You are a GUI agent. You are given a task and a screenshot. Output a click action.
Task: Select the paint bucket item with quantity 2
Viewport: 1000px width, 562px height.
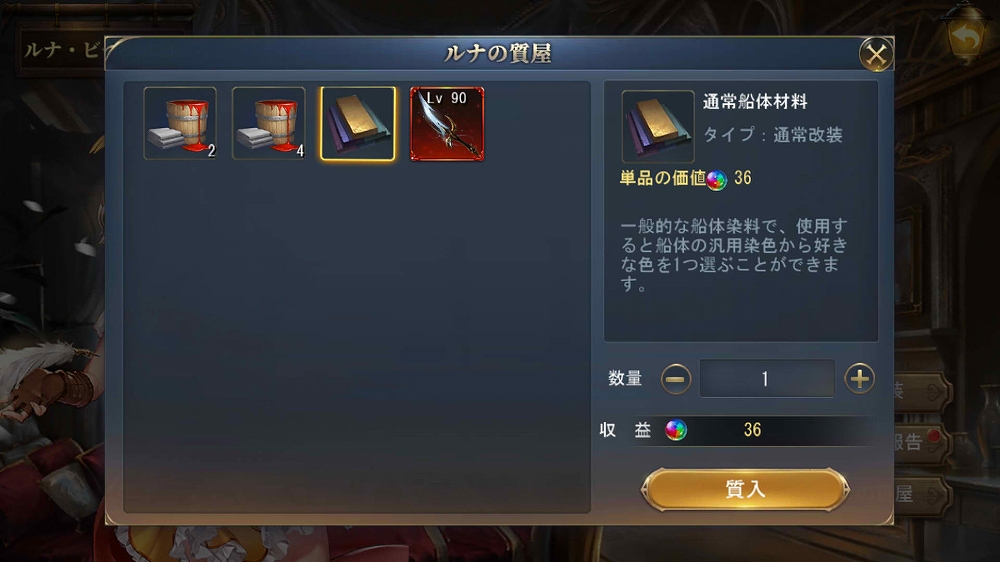click(x=180, y=123)
